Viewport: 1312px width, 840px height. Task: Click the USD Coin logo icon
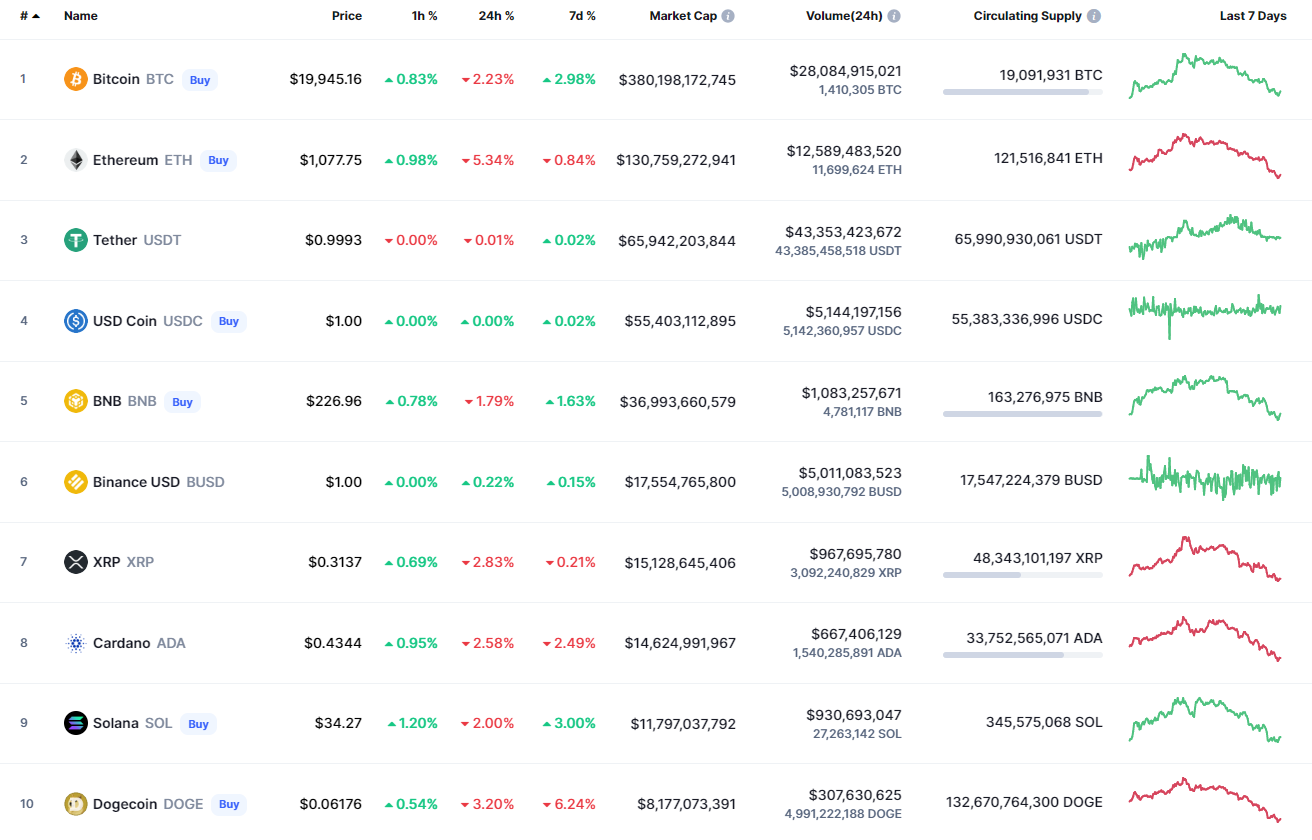[76, 321]
